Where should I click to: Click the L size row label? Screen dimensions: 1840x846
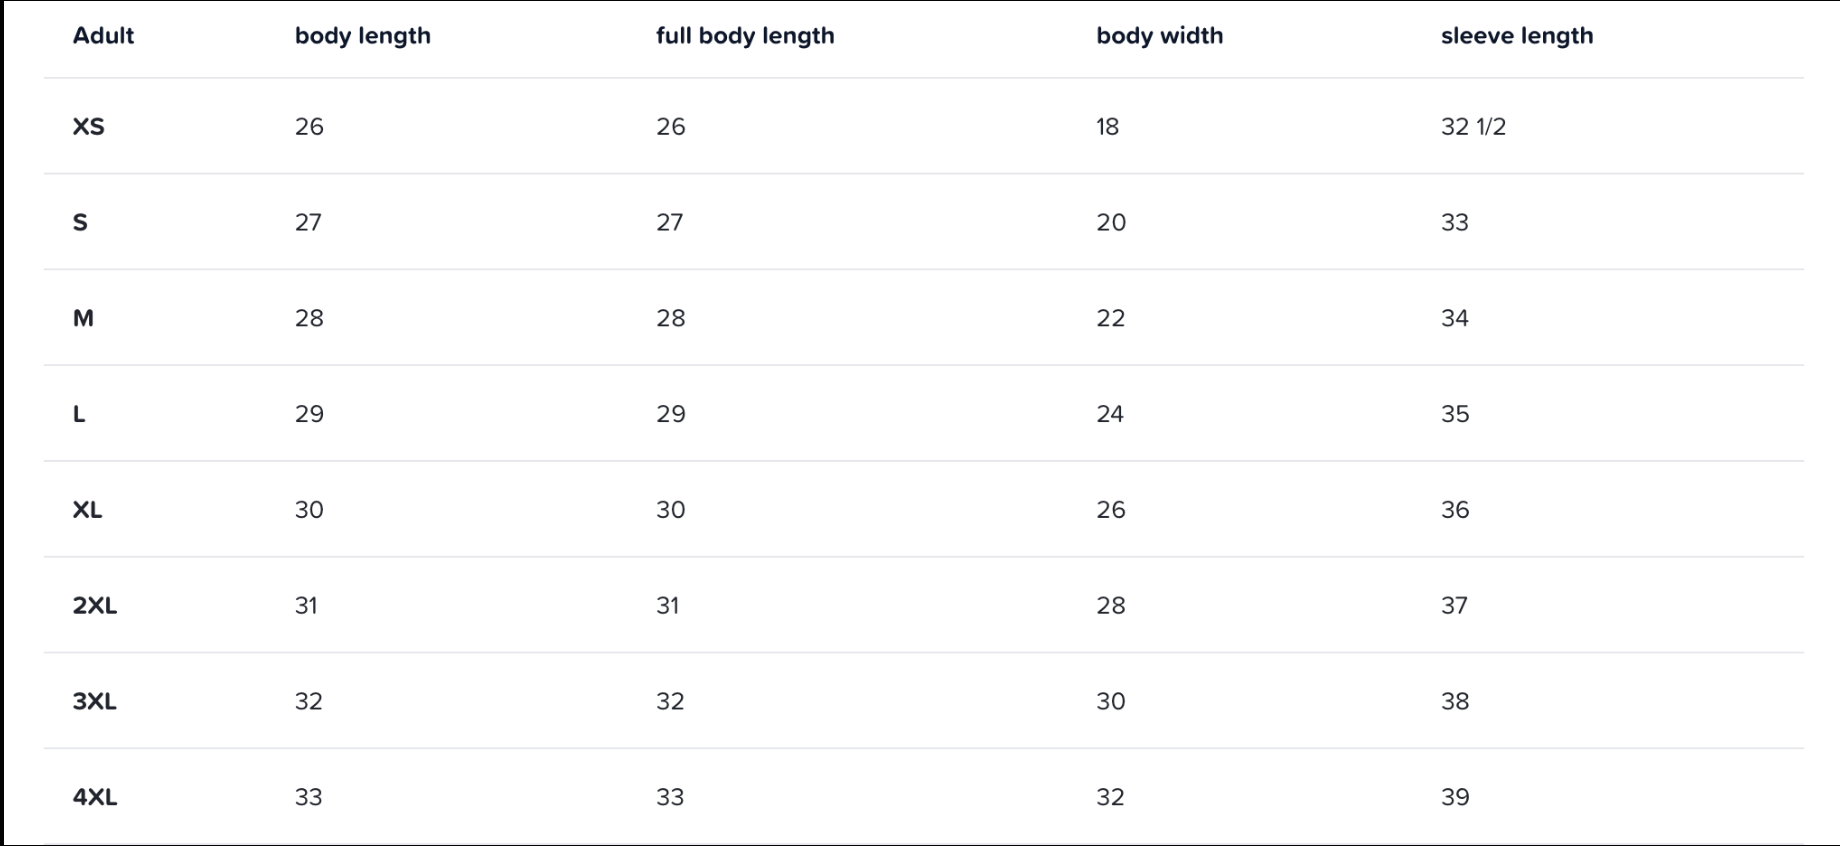coord(79,414)
